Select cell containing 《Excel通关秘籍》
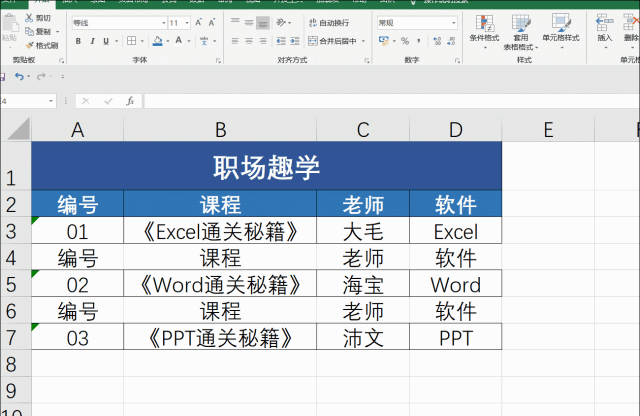Screen dimensions: 640x416 [x=220, y=231]
